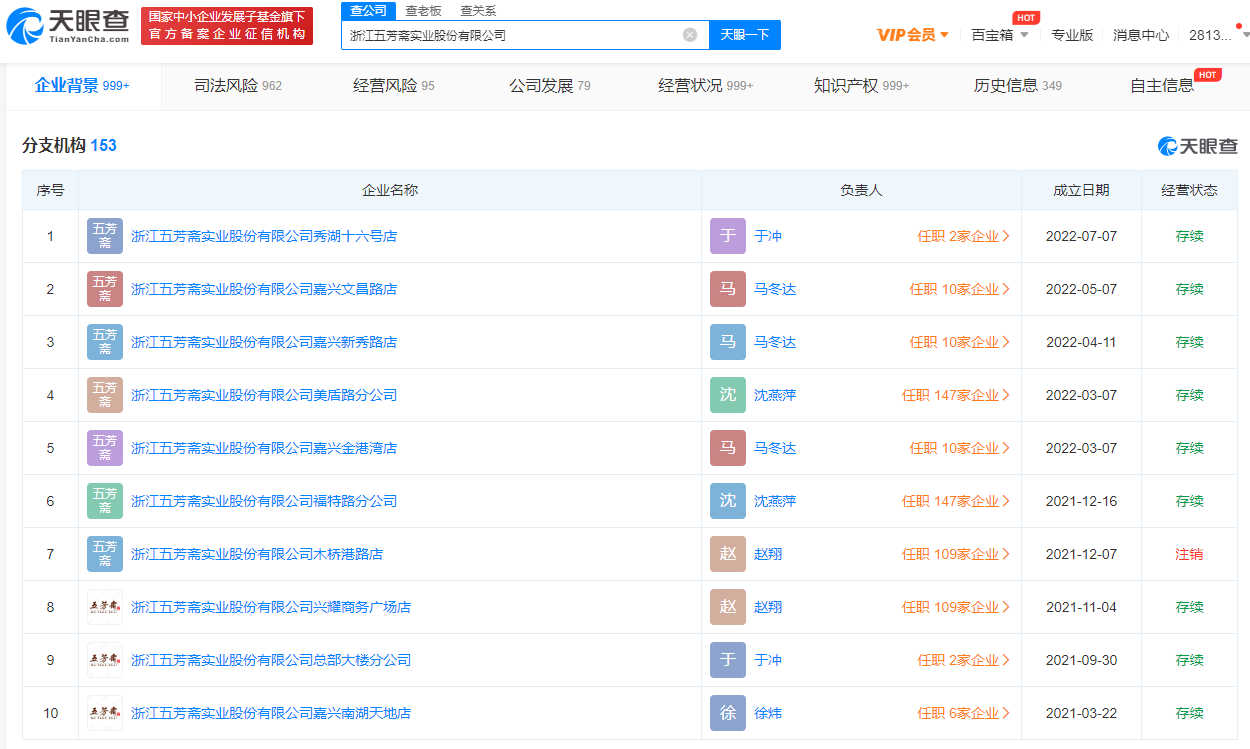Expand 任职 6家企业 for 徐炜
The image size is (1250, 749).
point(963,713)
